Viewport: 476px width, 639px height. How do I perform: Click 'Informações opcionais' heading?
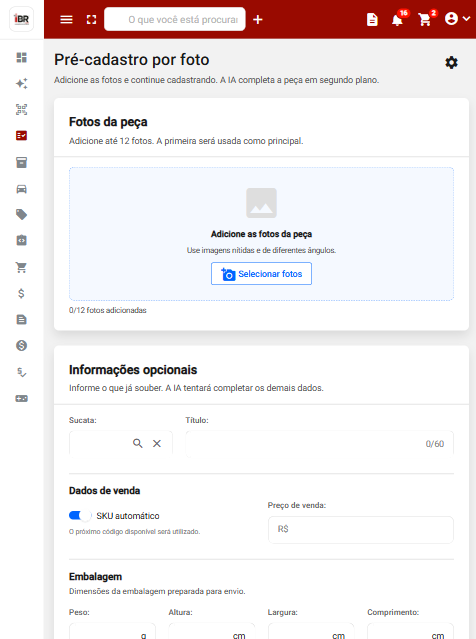[133, 370]
